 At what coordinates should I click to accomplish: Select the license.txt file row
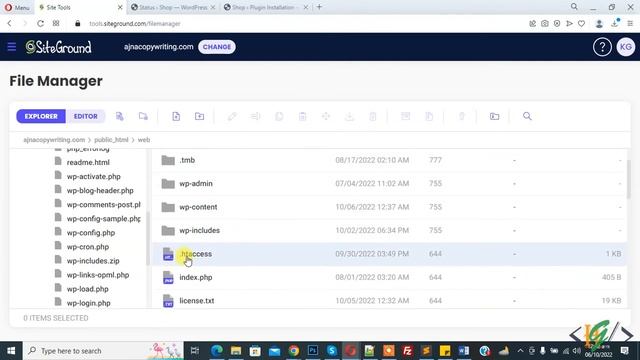coord(389,300)
